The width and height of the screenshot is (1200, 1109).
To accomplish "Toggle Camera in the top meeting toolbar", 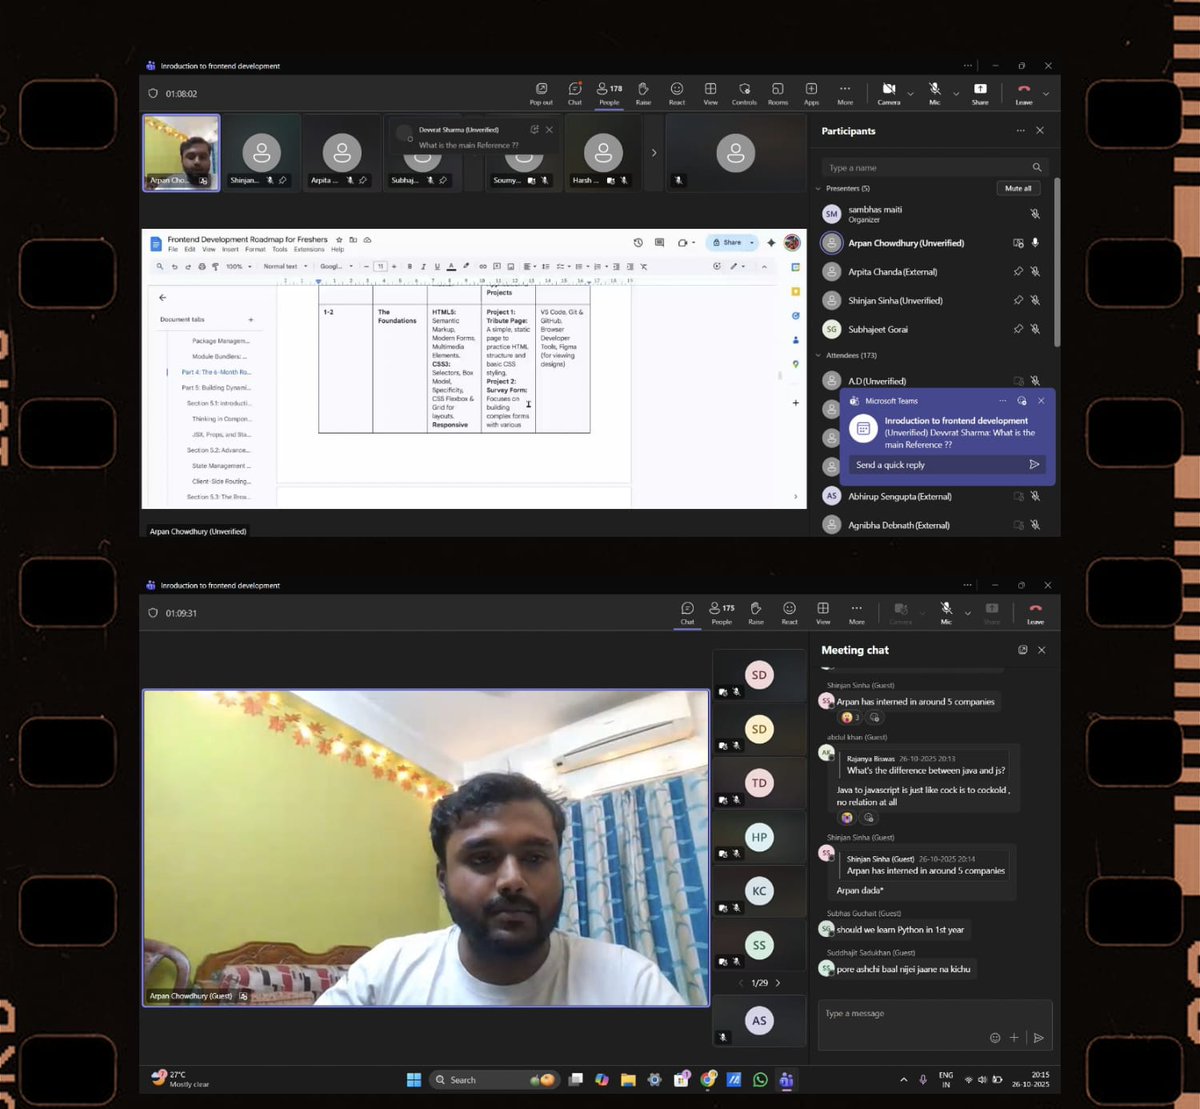I will click(889, 93).
